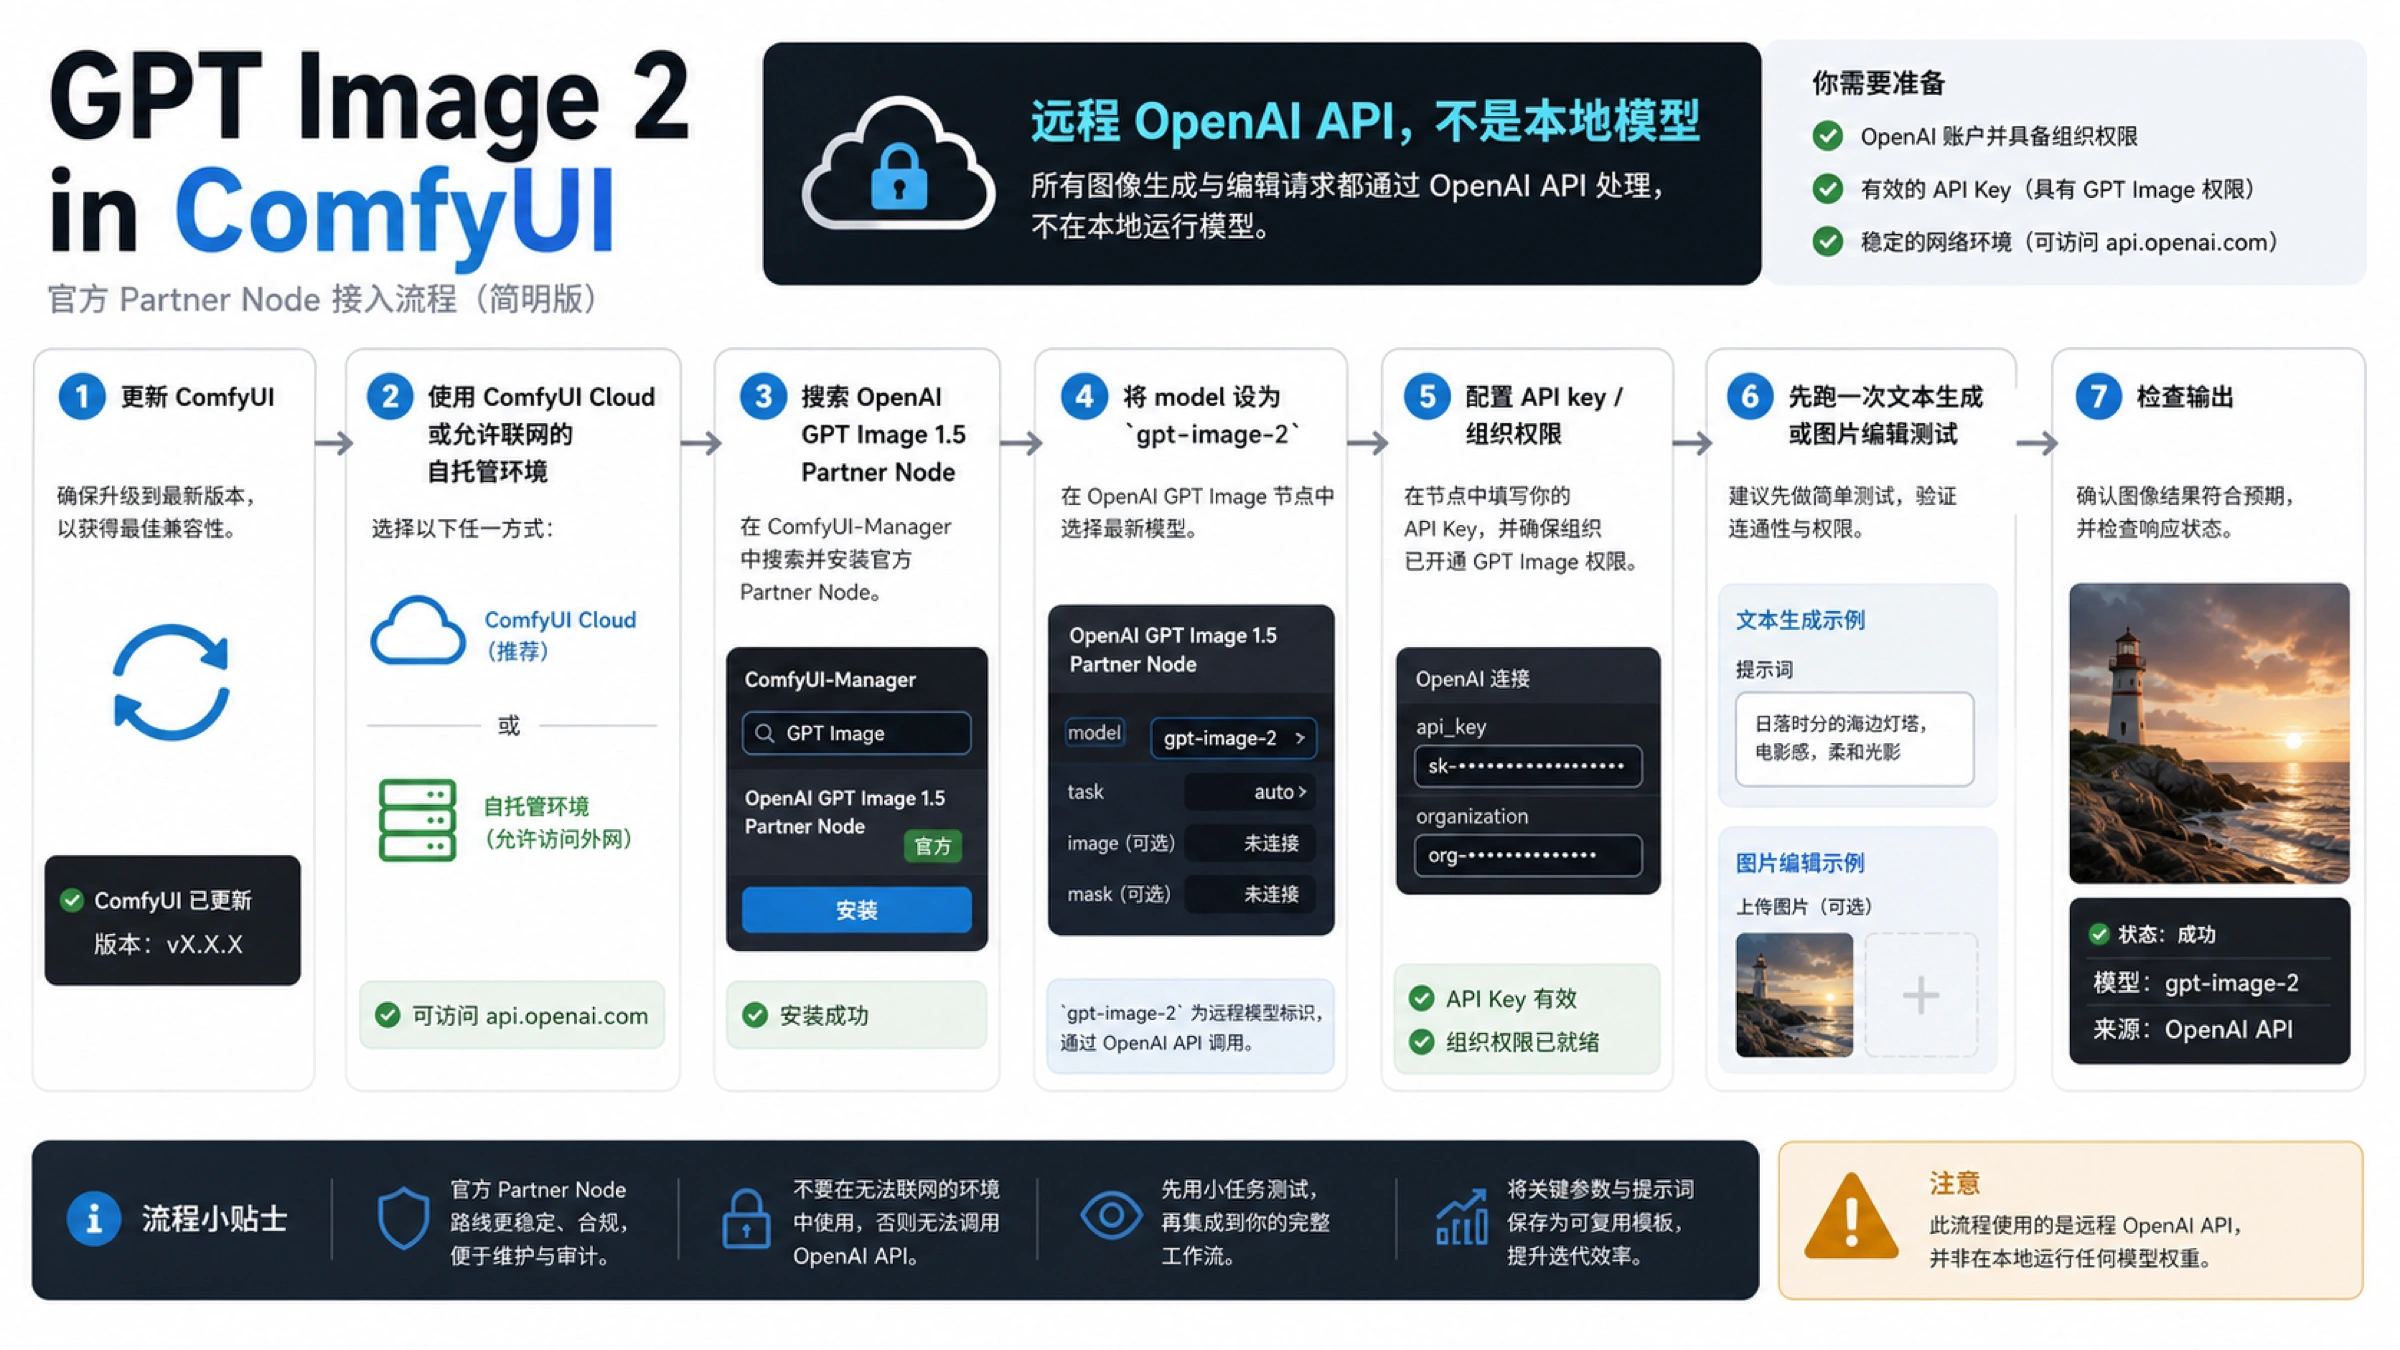
Task: Click the 模型：gpt-image-2 status line
Action: [2196, 983]
